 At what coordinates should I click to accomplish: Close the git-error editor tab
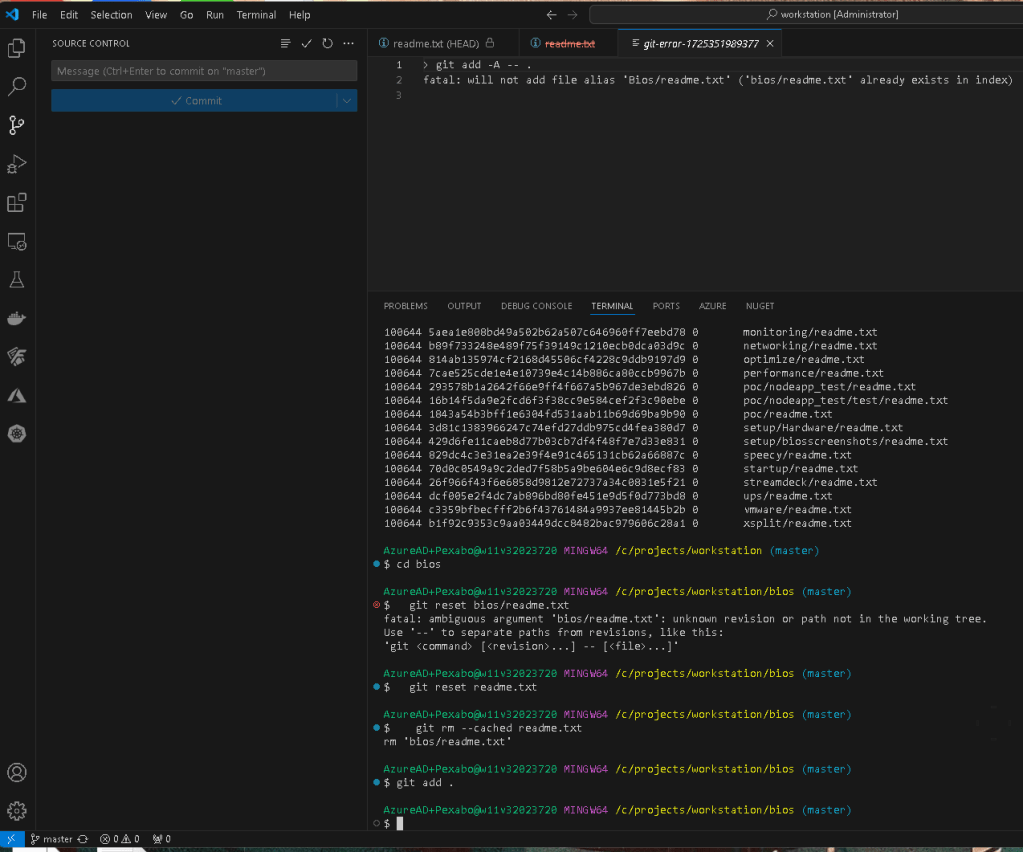click(x=770, y=44)
